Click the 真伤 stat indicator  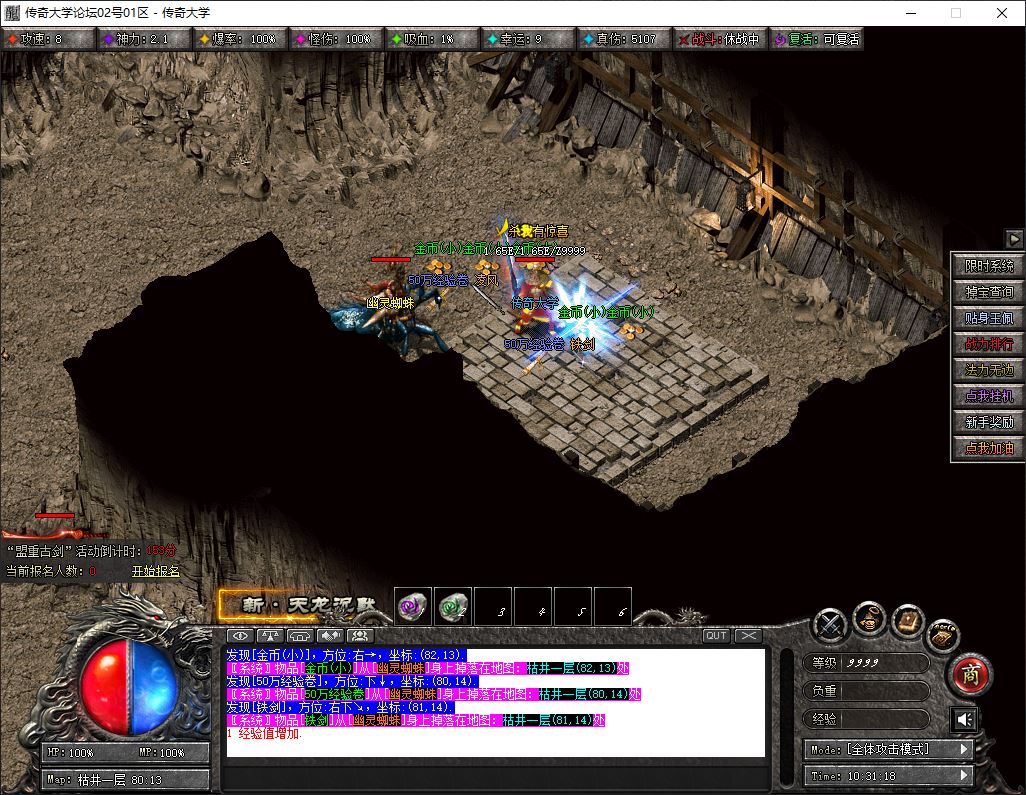tap(624, 39)
